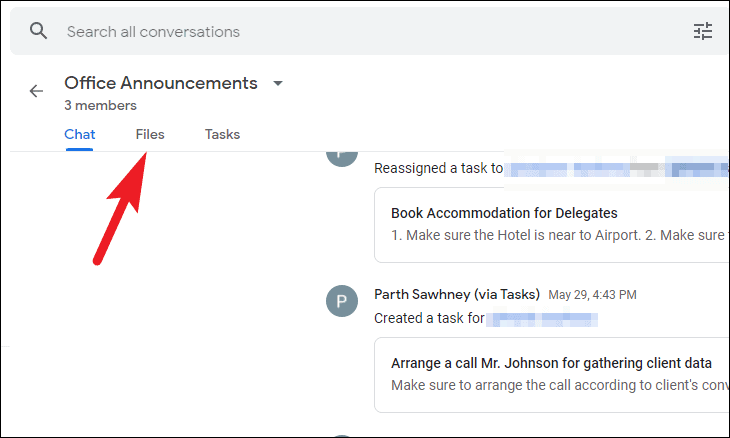Click Parth Sawhney's avatar icon
730x438 pixels.
[342, 301]
